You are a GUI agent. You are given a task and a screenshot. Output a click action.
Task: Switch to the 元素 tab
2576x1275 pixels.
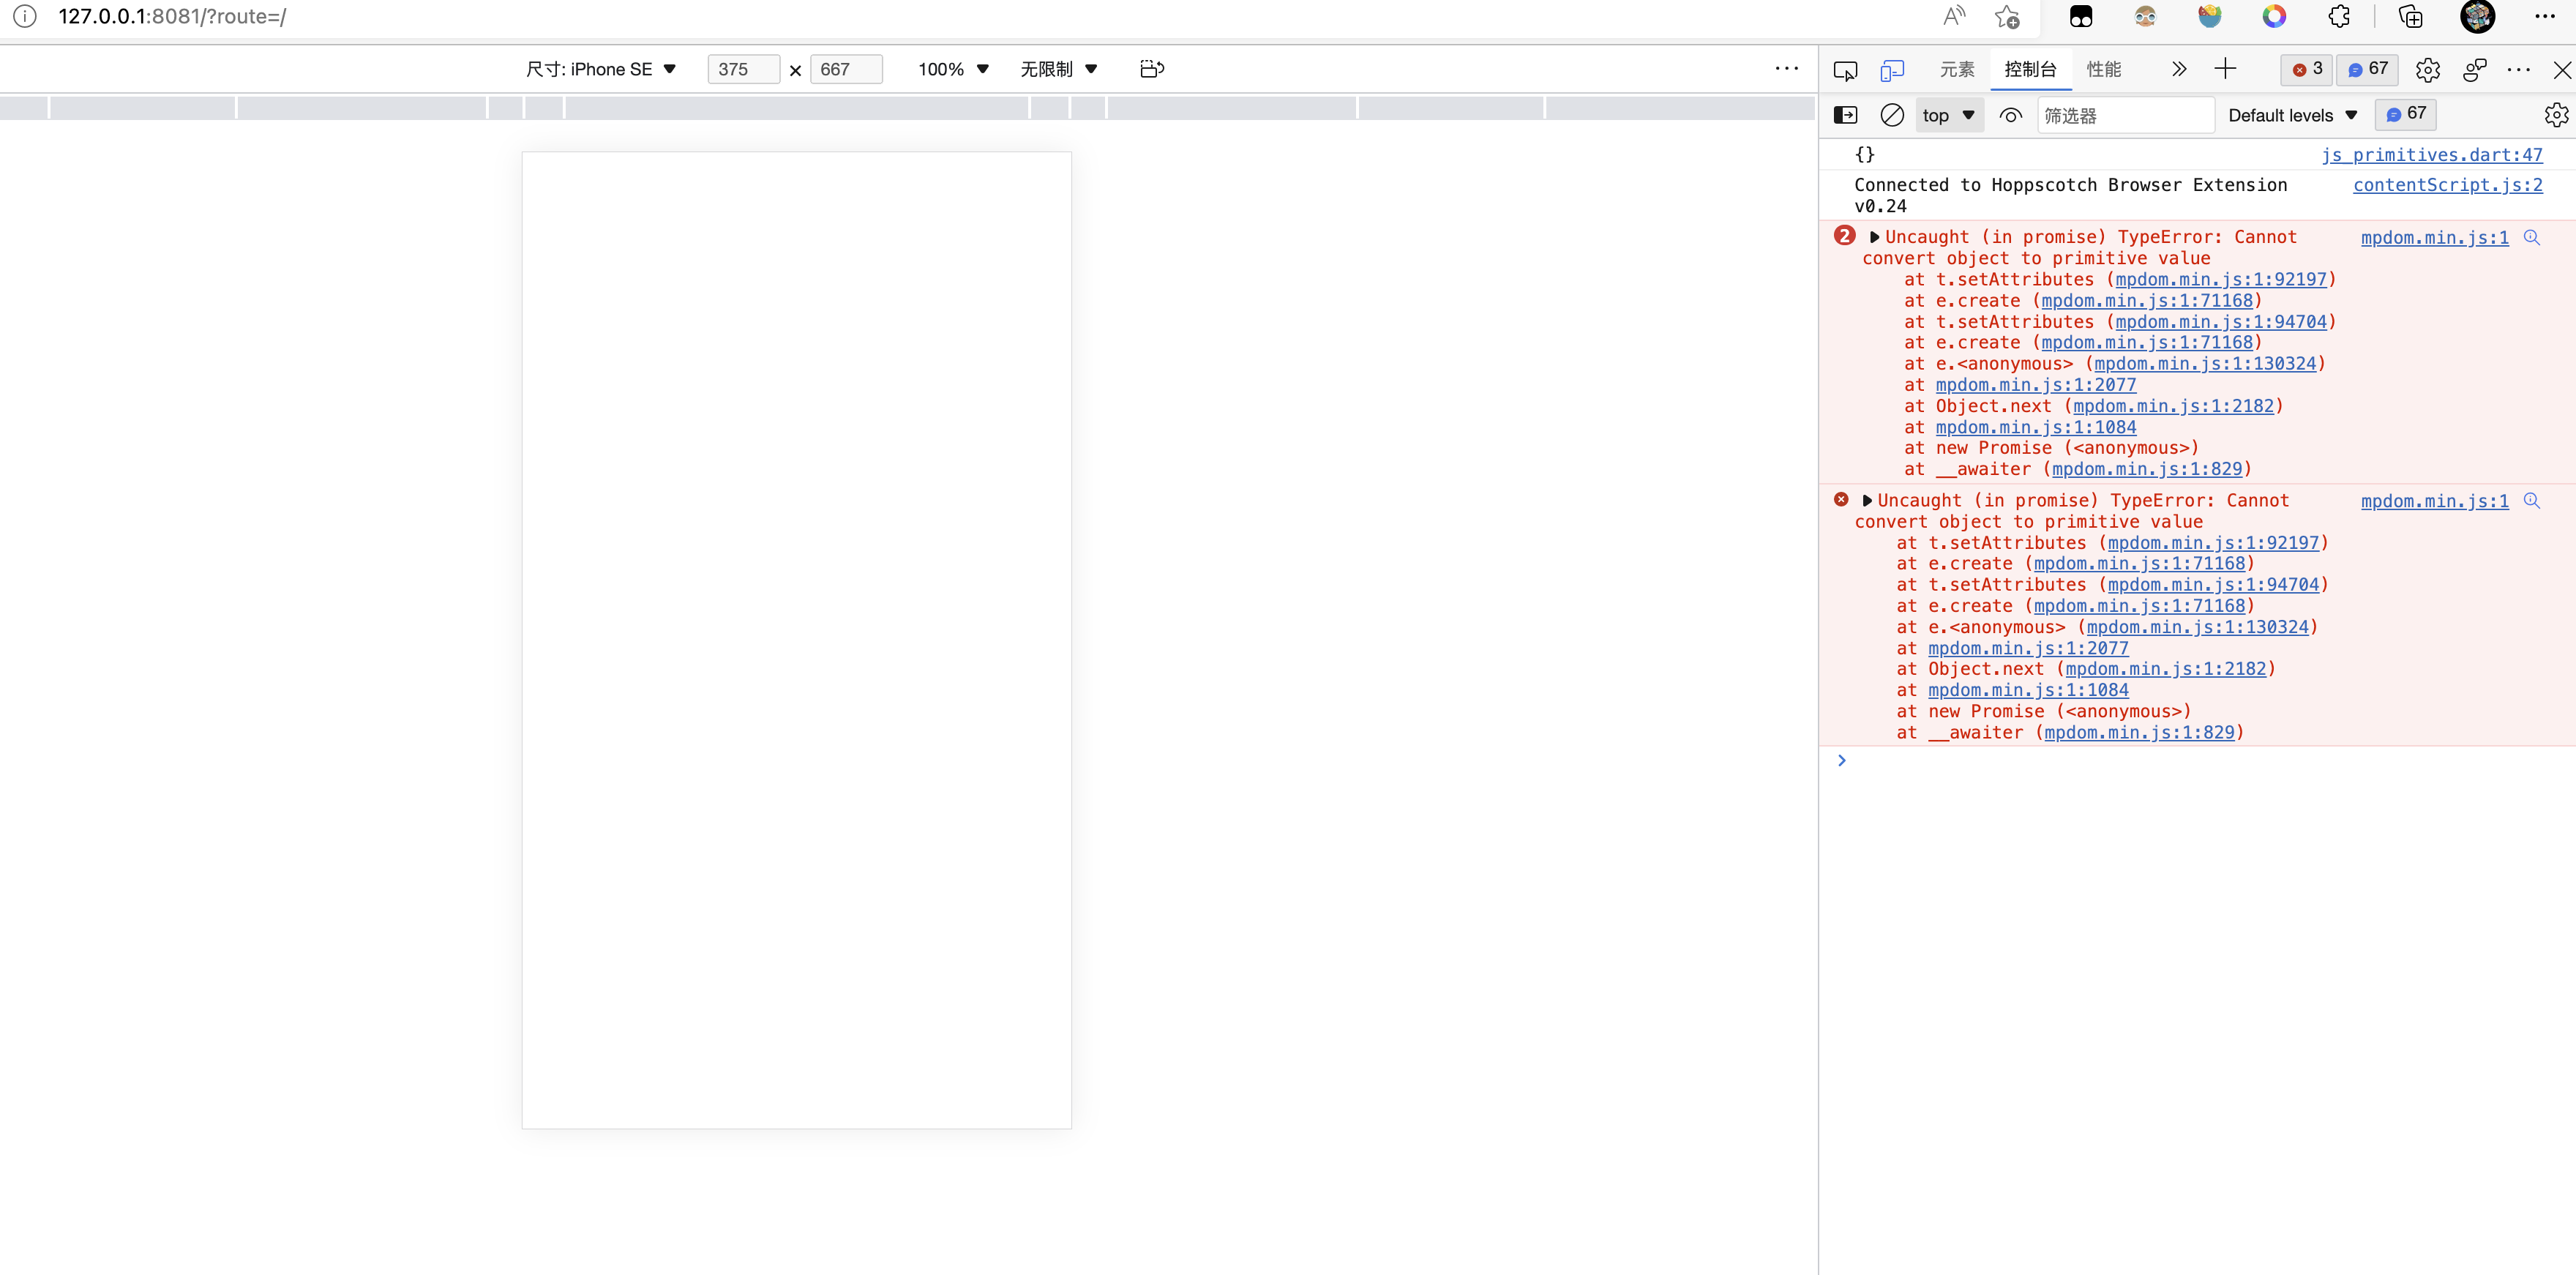tap(1957, 70)
